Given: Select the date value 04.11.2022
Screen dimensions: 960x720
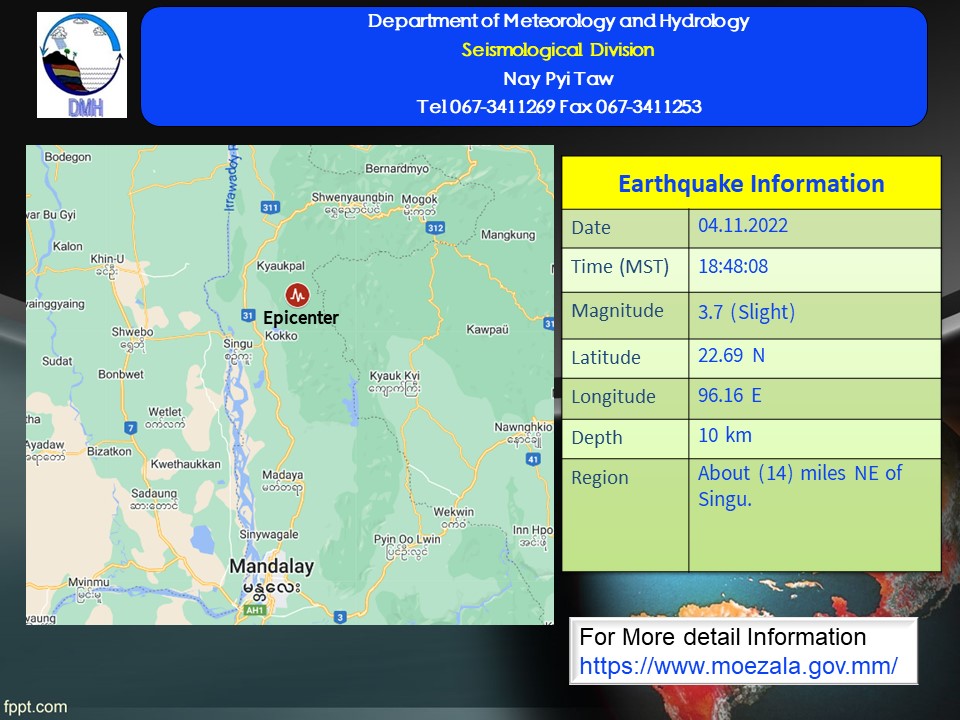Looking at the screenshot, I should click(x=743, y=225).
